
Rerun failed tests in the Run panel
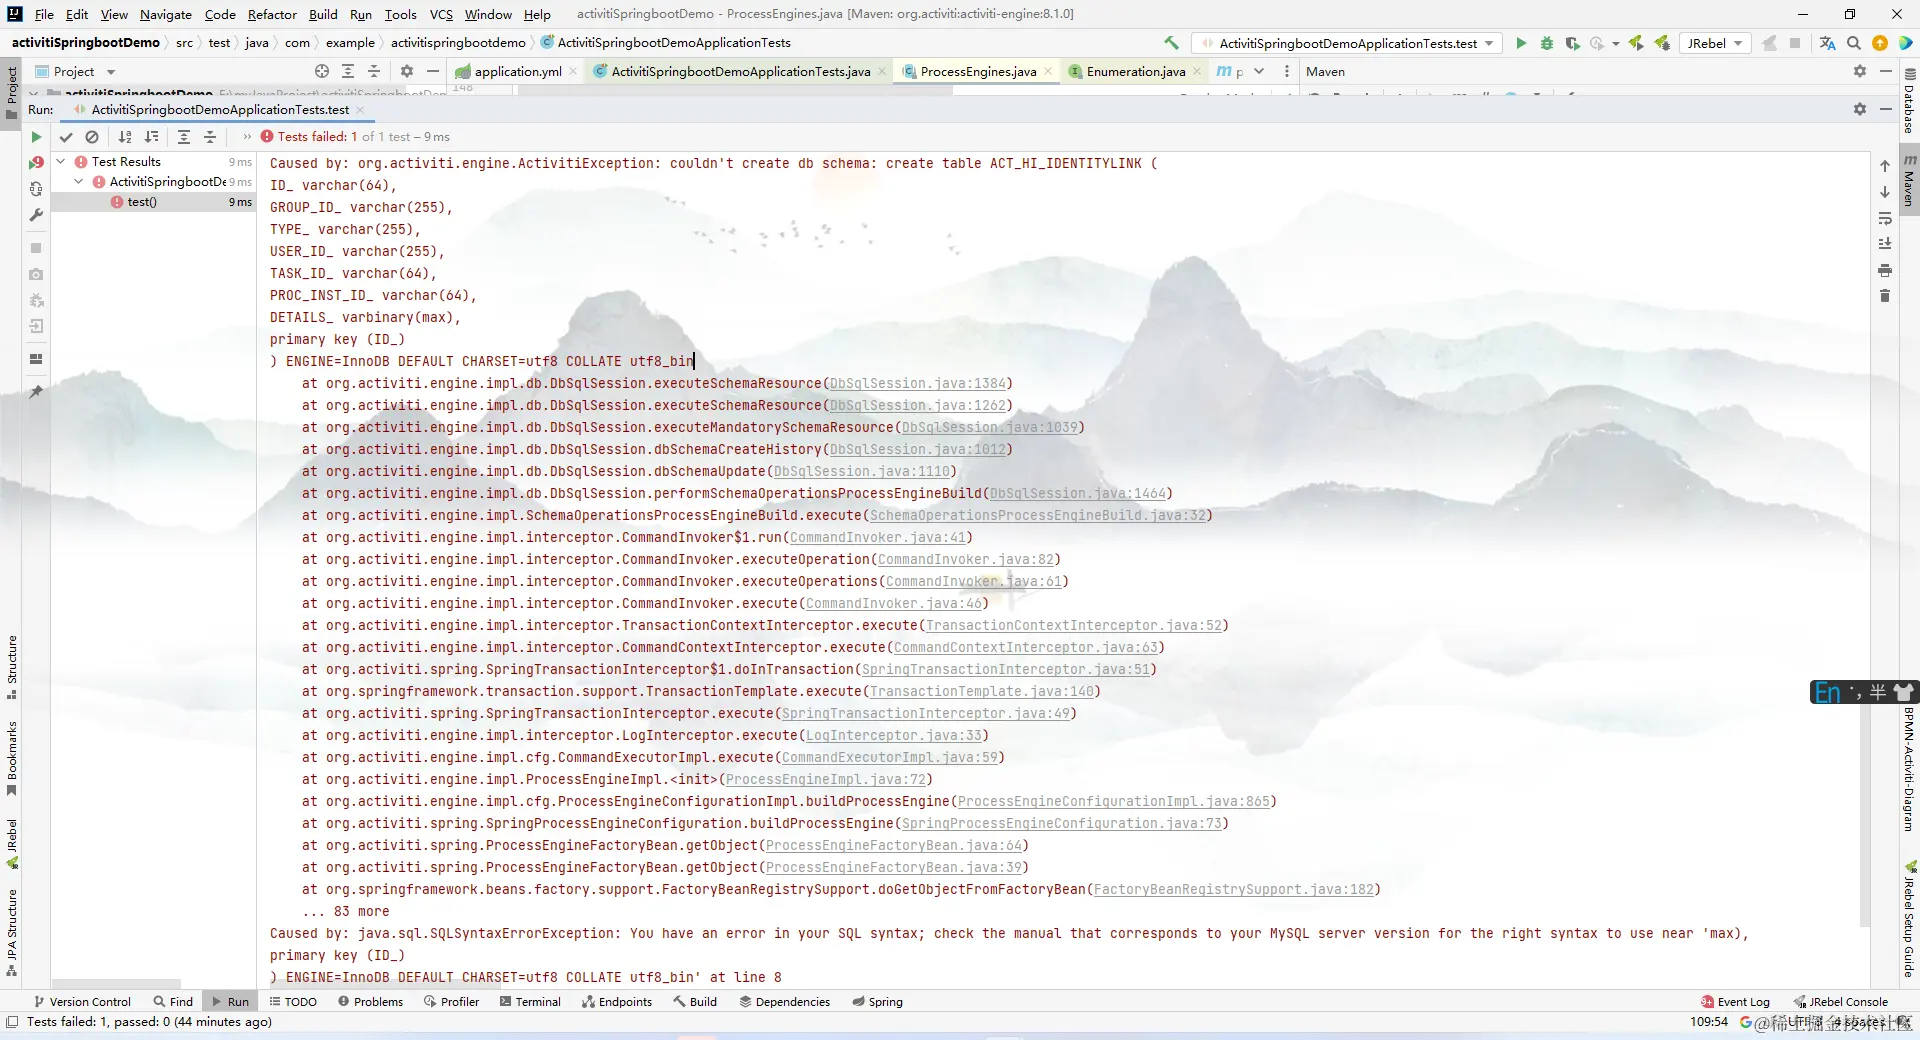(x=36, y=163)
